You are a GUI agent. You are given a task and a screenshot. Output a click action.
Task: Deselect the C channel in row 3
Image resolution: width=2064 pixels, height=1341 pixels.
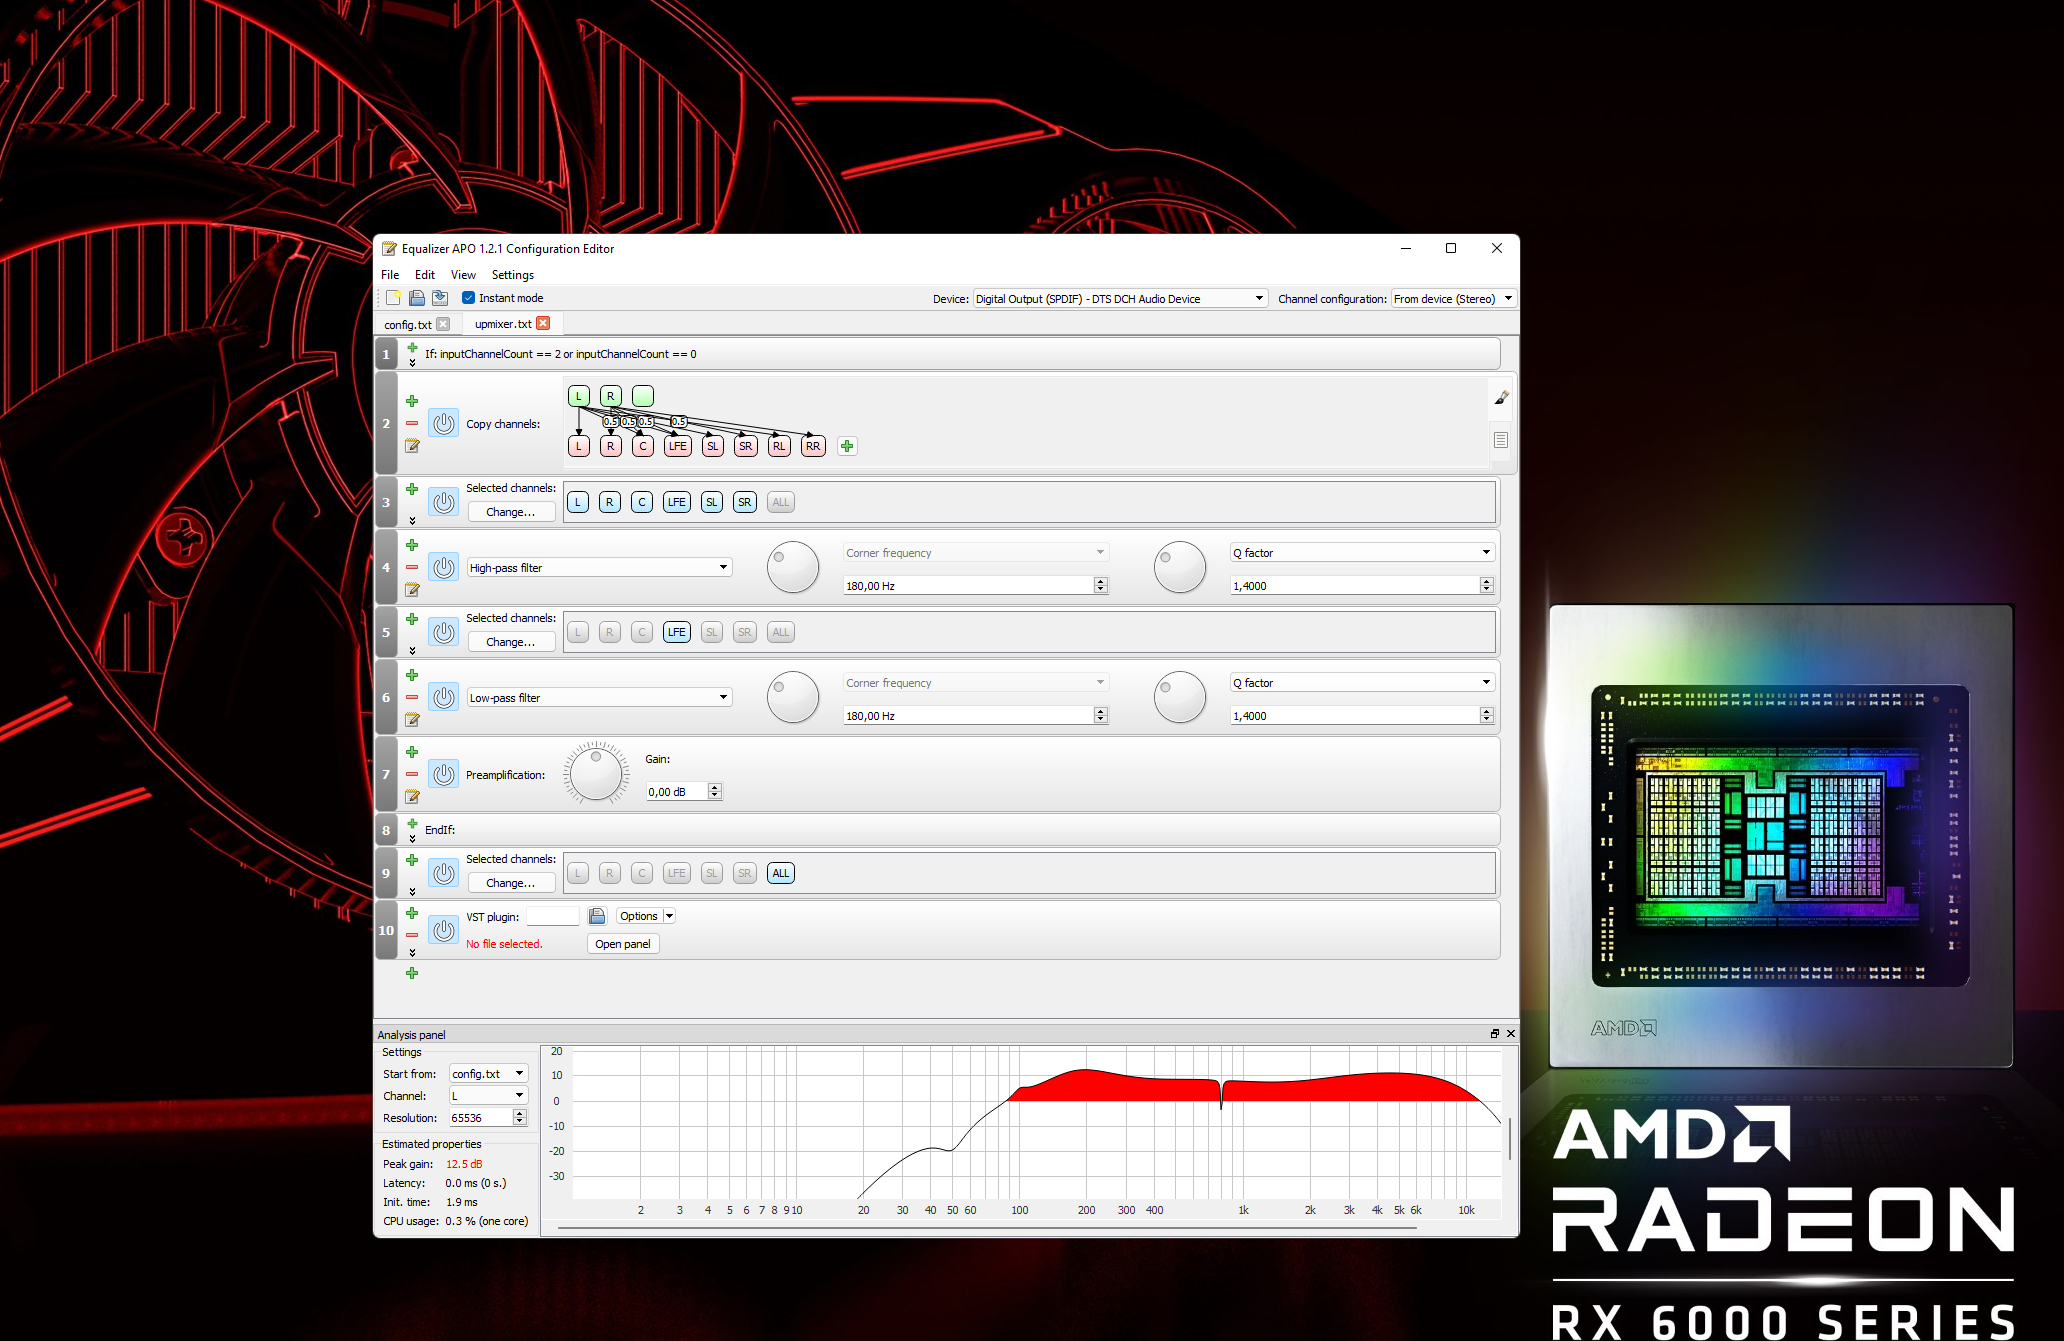click(x=642, y=502)
